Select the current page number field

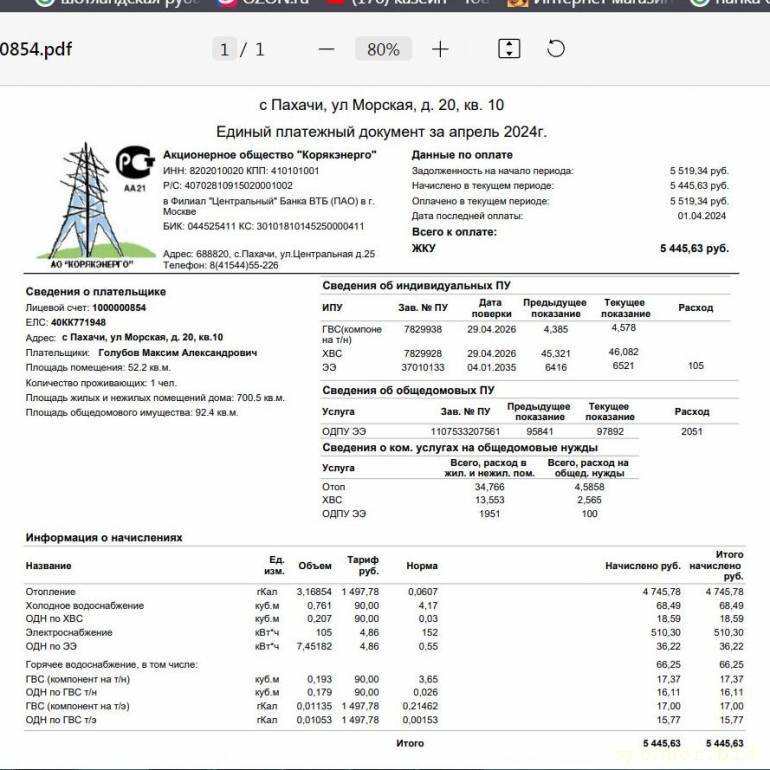tap(224, 49)
